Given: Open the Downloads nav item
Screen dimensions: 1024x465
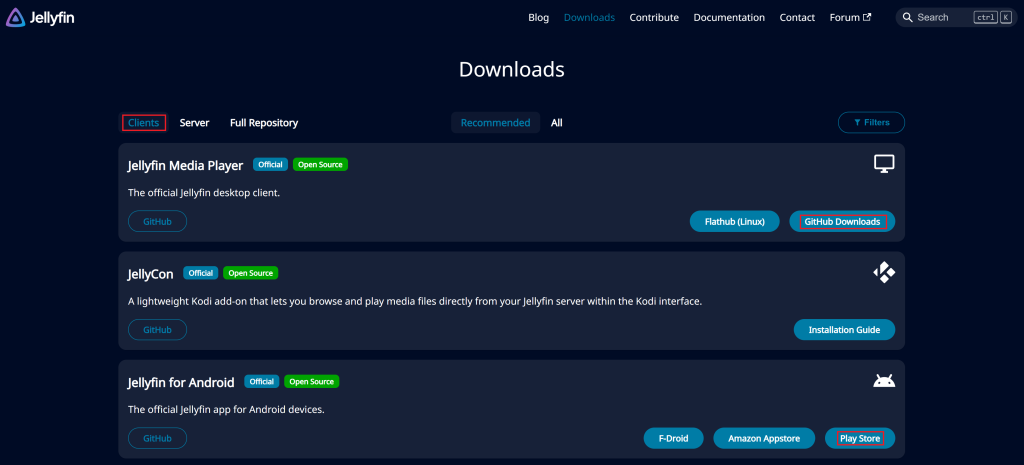Looking at the screenshot, I should 589,18.
